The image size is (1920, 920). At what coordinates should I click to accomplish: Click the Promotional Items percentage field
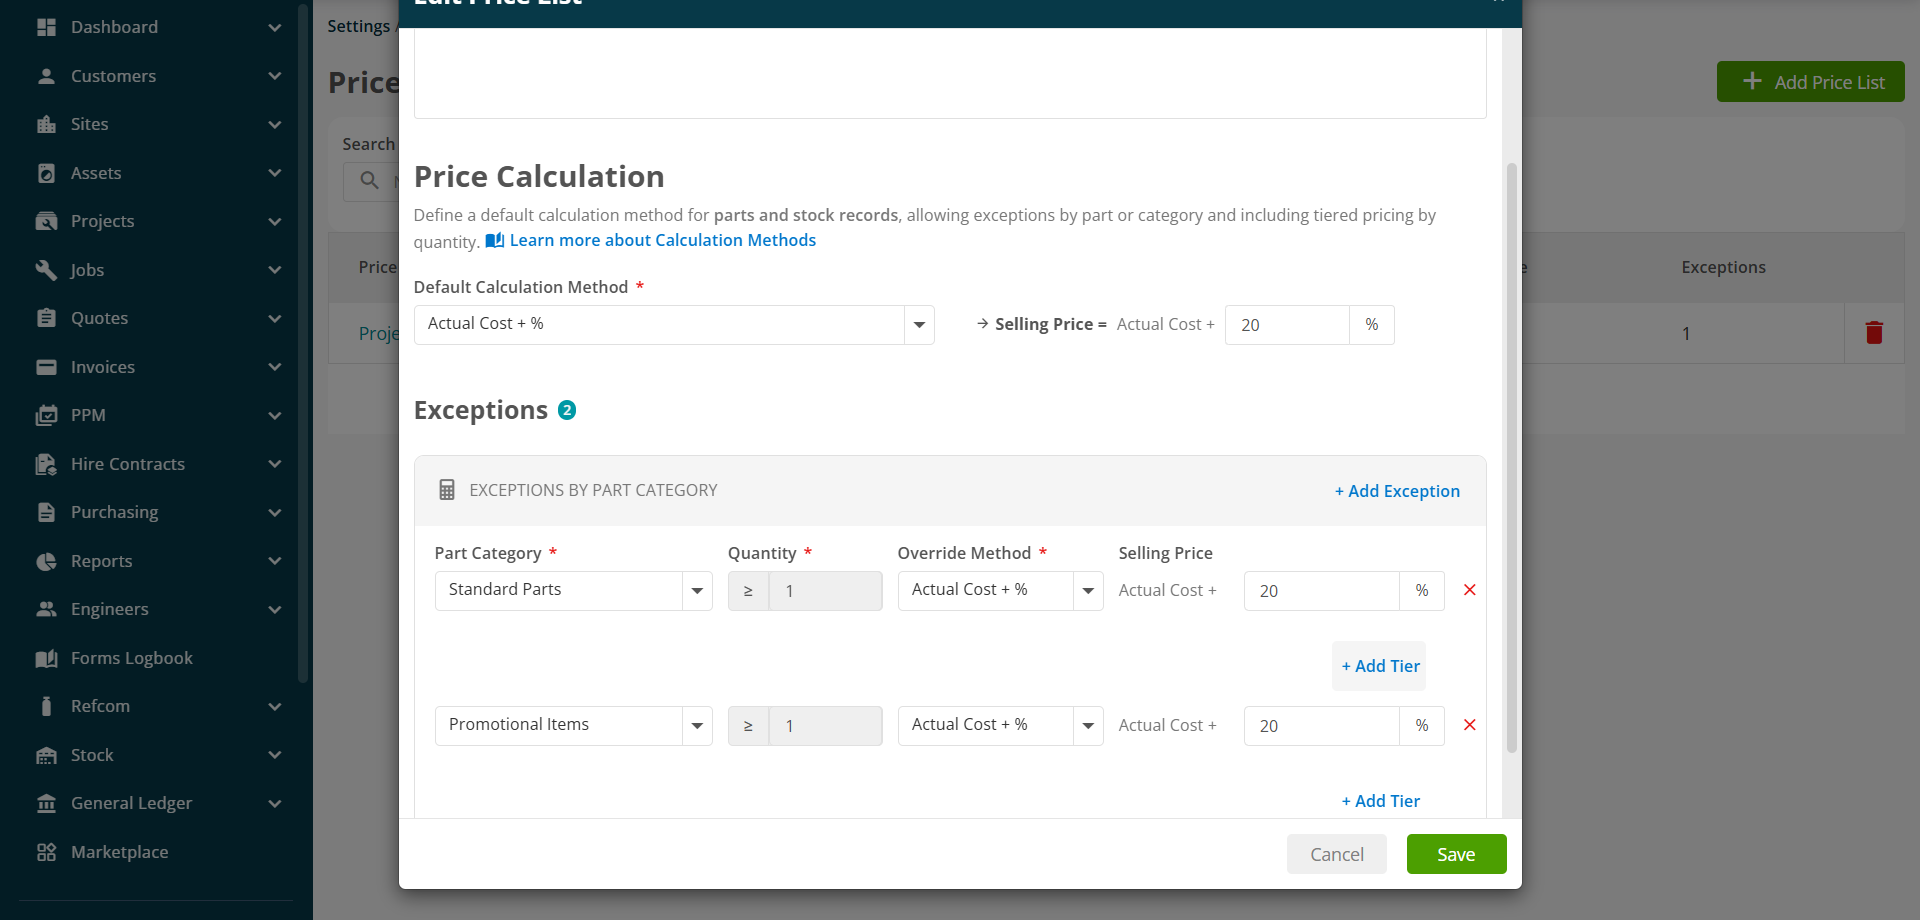1321,726
